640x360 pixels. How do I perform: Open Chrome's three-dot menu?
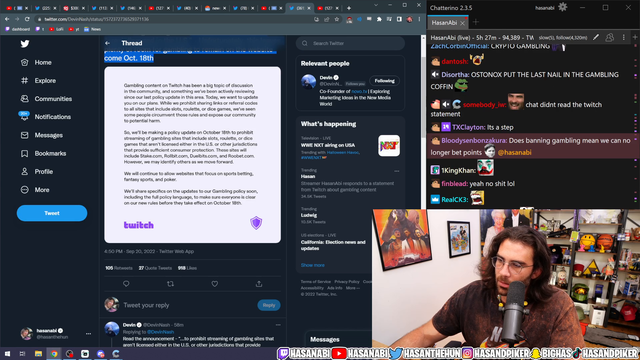click(419, 19)
